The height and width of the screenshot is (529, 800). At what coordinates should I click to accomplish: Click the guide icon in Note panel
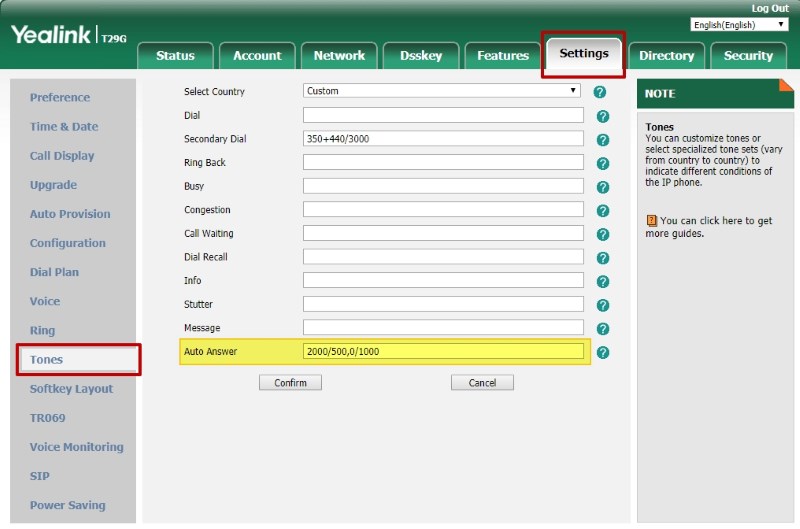pos(652,220)
